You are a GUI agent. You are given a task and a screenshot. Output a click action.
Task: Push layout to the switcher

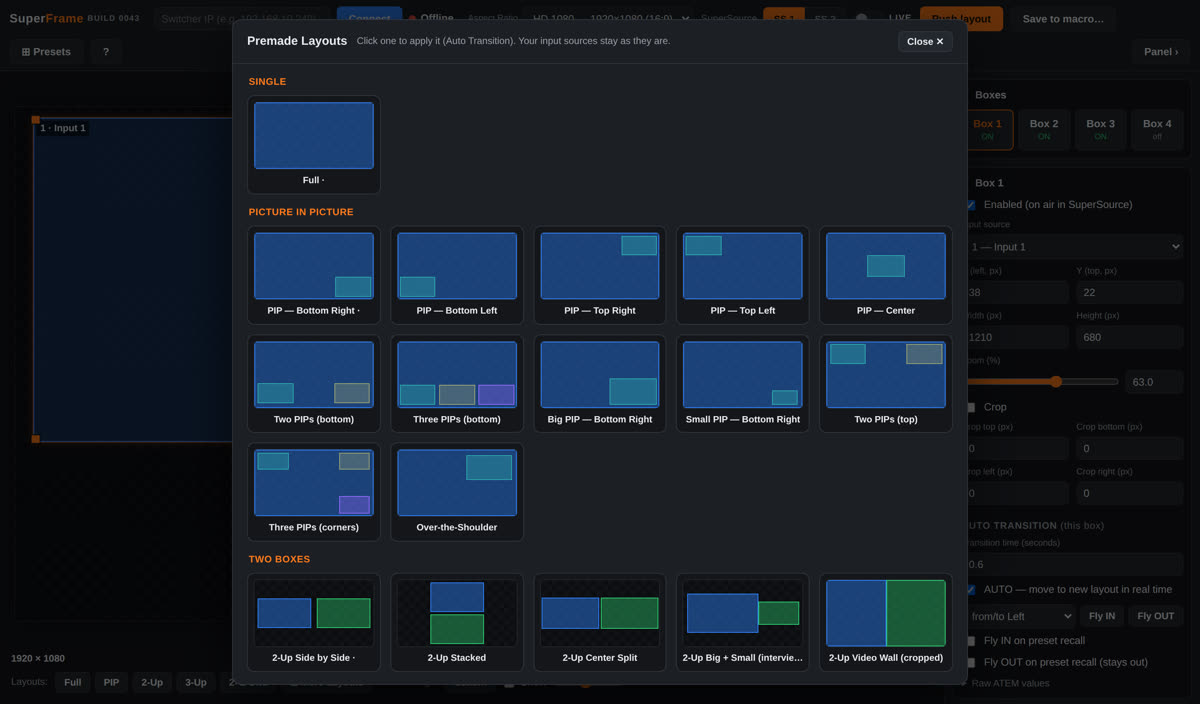[x=961, y=18]
